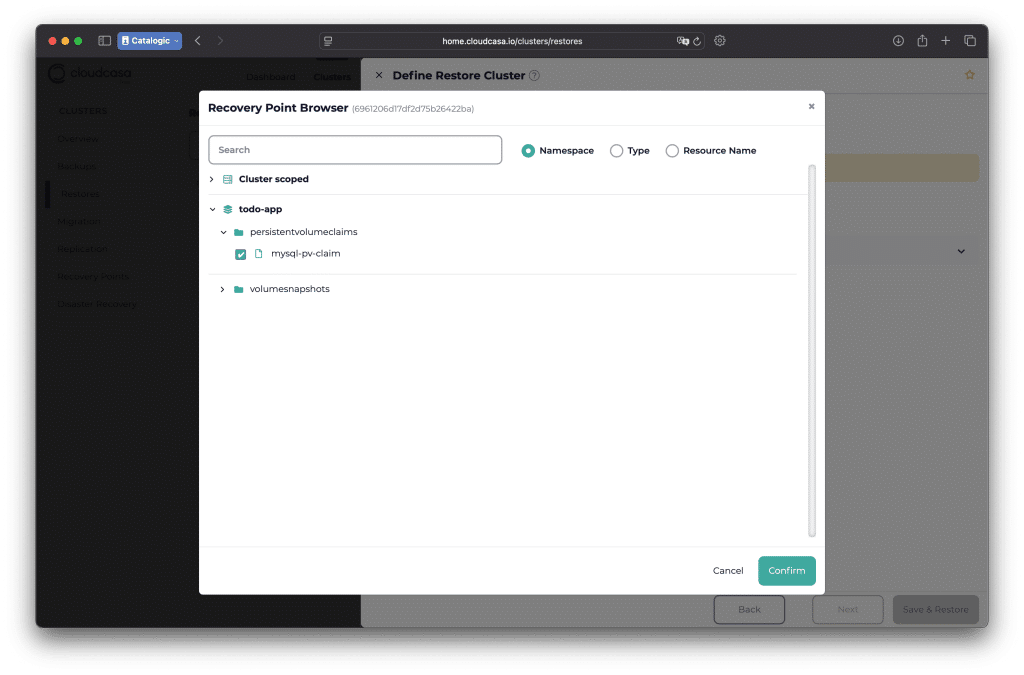Screen dimensions: 1024x675
Task: Click the reload page icon
Action: click(x=697, y=41)
